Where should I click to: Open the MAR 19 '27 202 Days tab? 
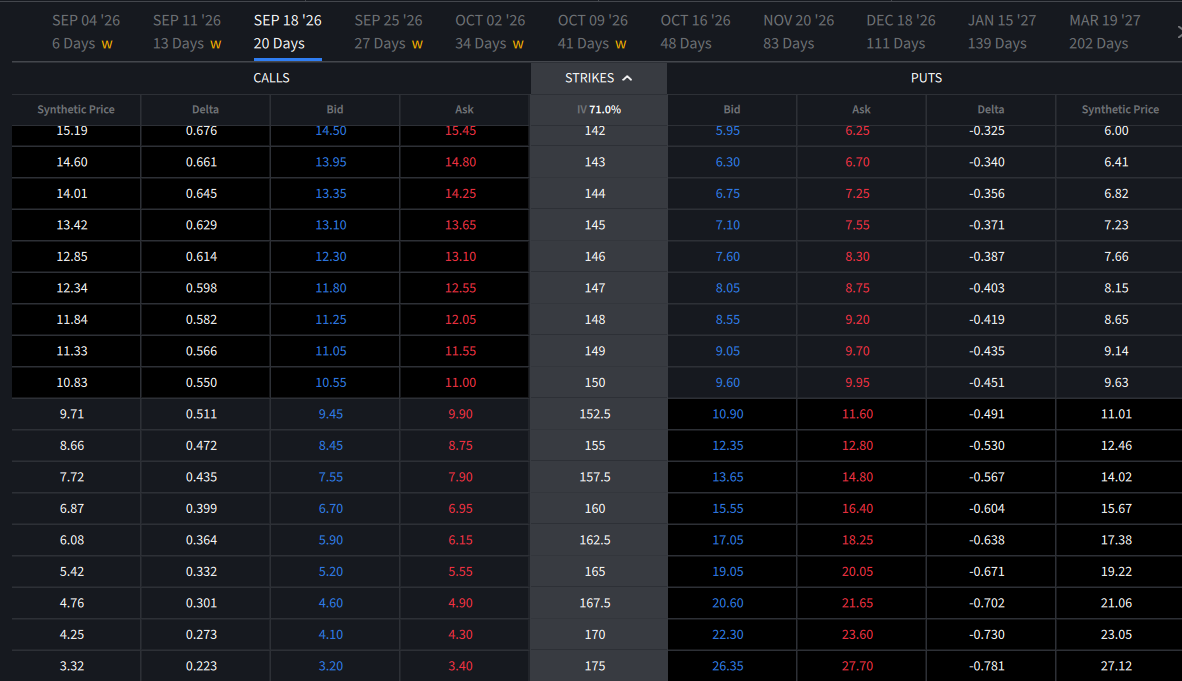(x=1104, y=32)
